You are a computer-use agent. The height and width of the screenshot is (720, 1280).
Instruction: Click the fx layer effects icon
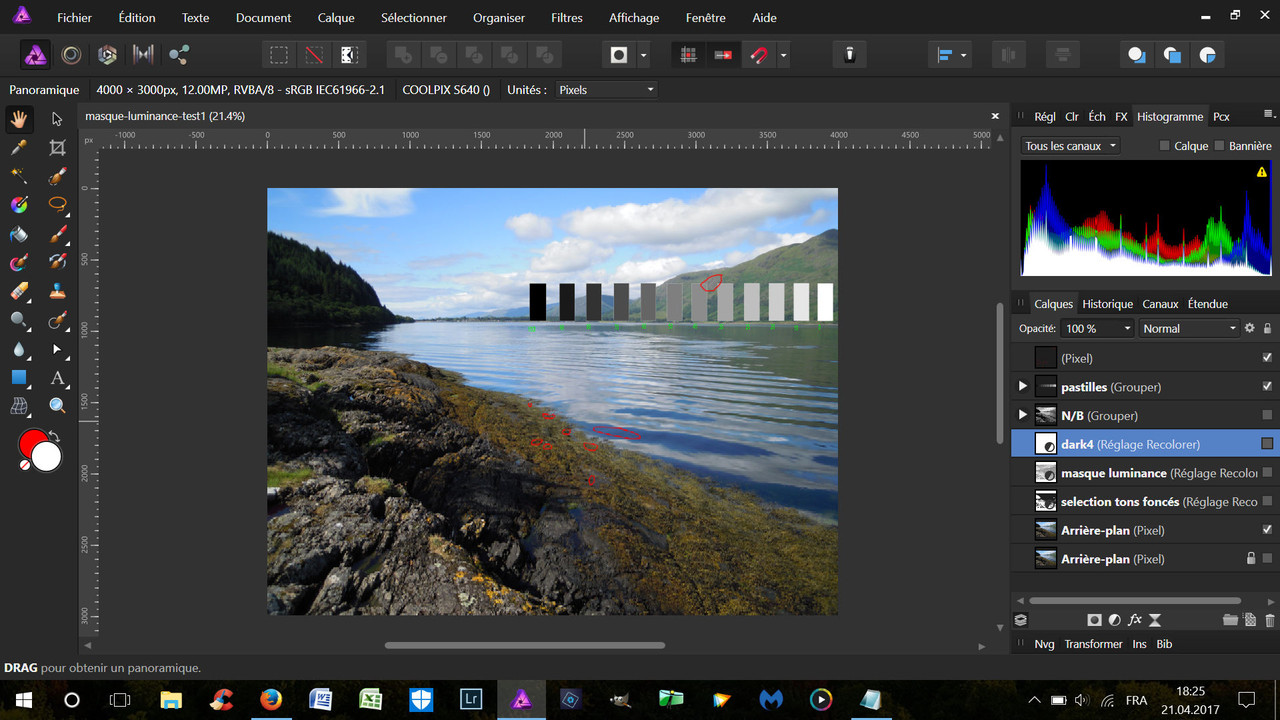click(x=1135, y=620)
